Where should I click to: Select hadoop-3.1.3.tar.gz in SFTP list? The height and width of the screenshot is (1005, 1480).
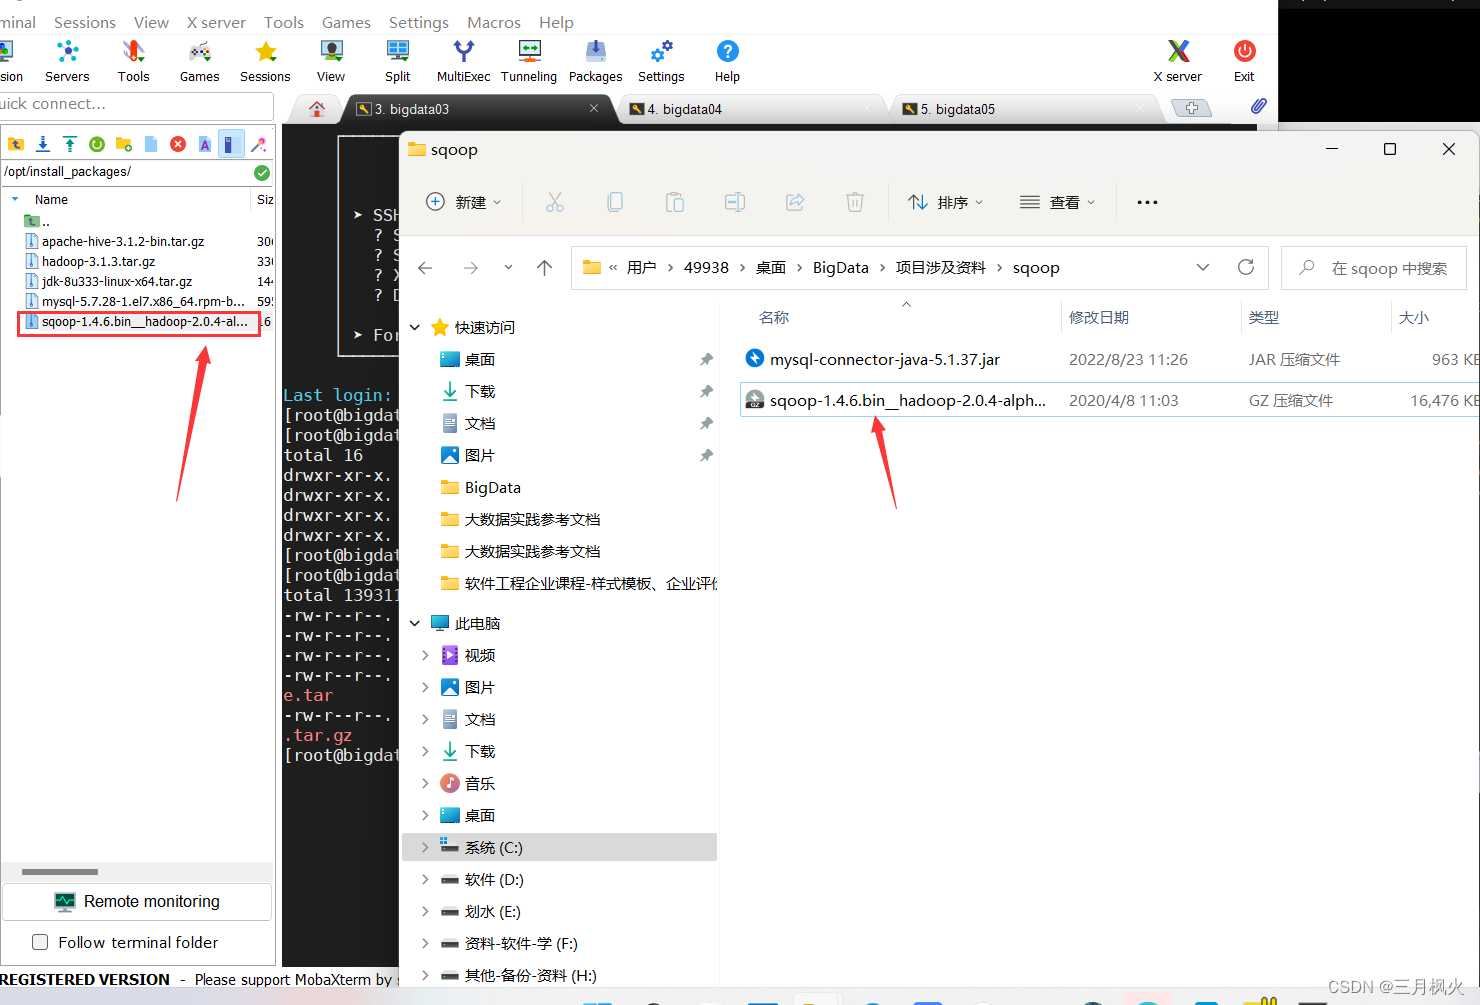coord(98,261)
